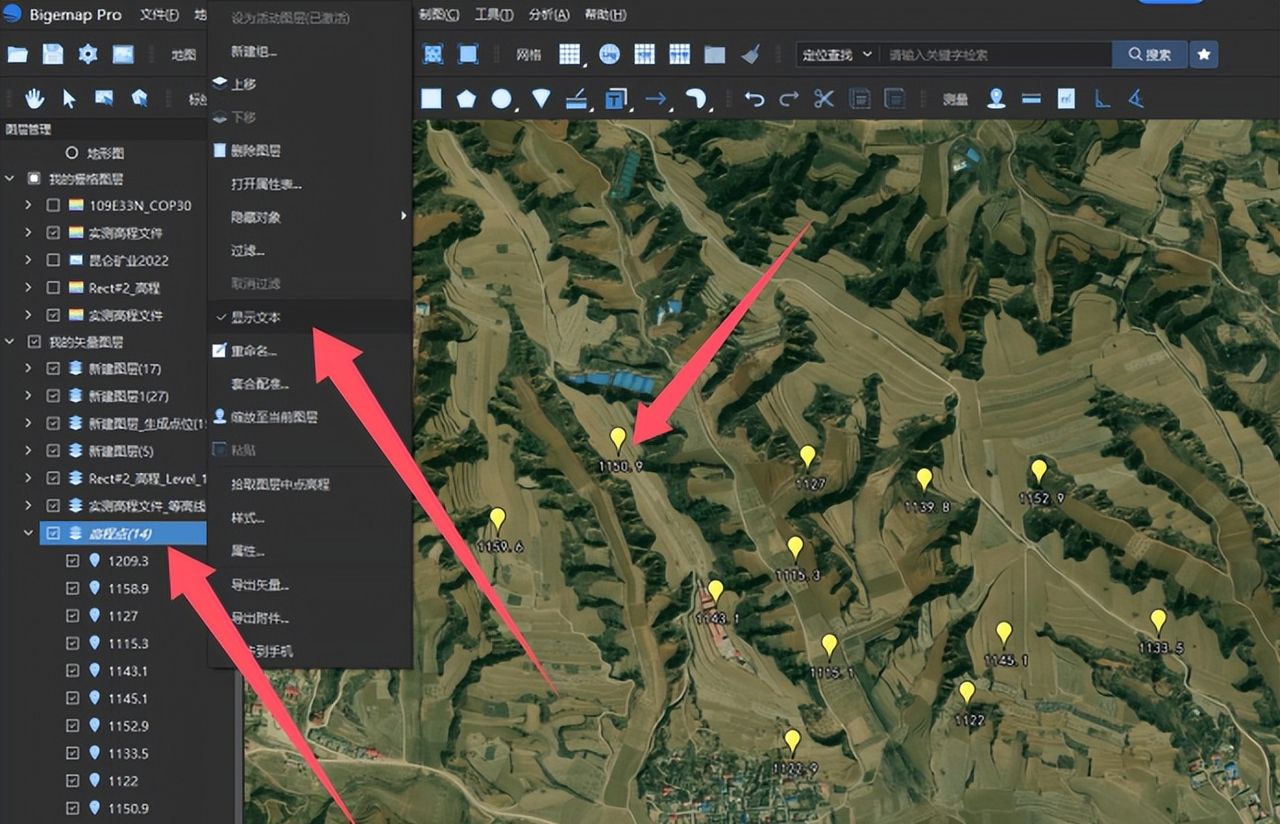This screenshot has width=1280, height=824.
Task: Open settings with the gear icon
Action: [88, 55]
